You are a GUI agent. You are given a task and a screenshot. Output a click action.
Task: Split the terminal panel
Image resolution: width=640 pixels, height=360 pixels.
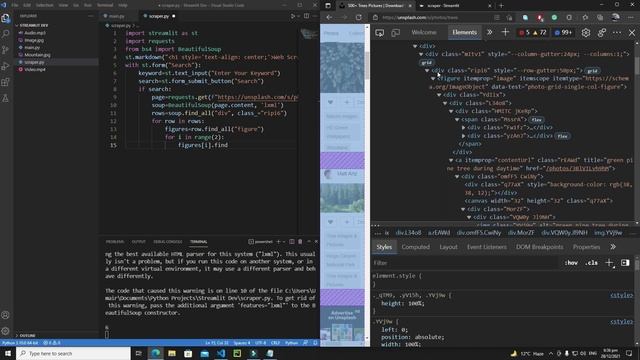(x=291, y=242)
